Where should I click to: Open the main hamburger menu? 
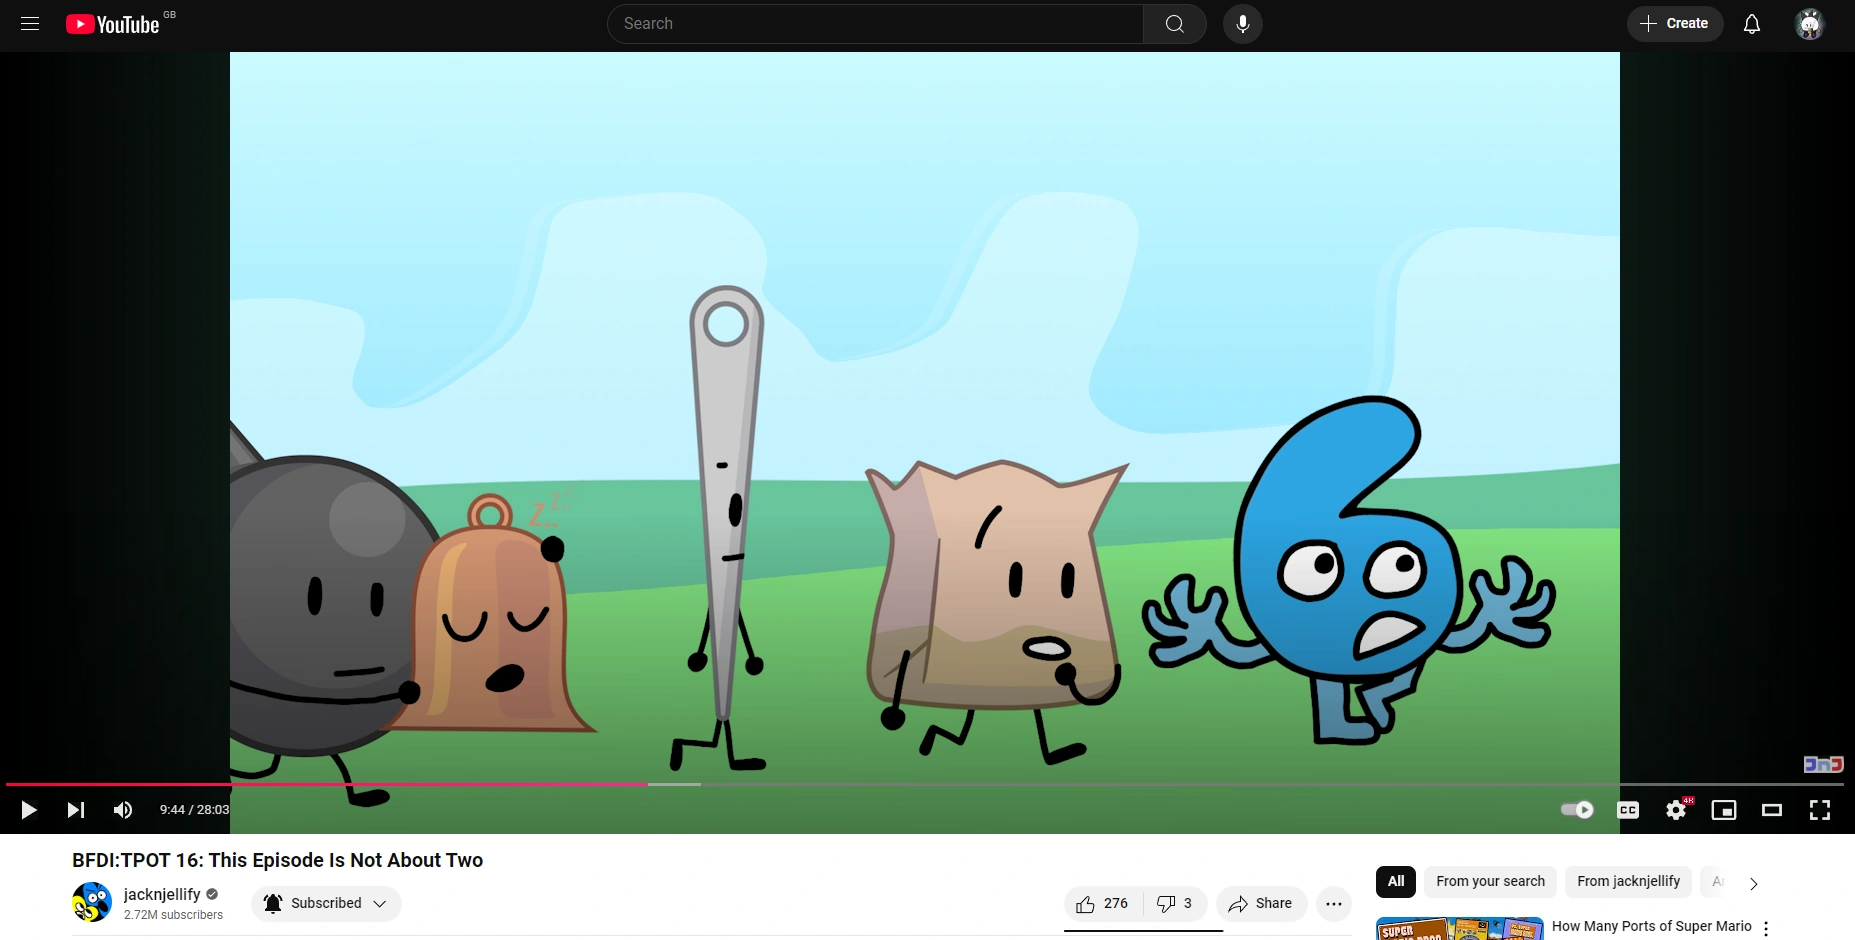[29, 23]
